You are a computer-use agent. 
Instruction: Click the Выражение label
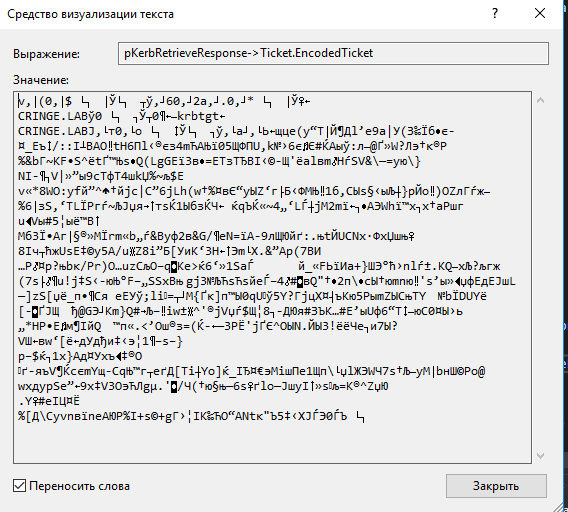46,54
